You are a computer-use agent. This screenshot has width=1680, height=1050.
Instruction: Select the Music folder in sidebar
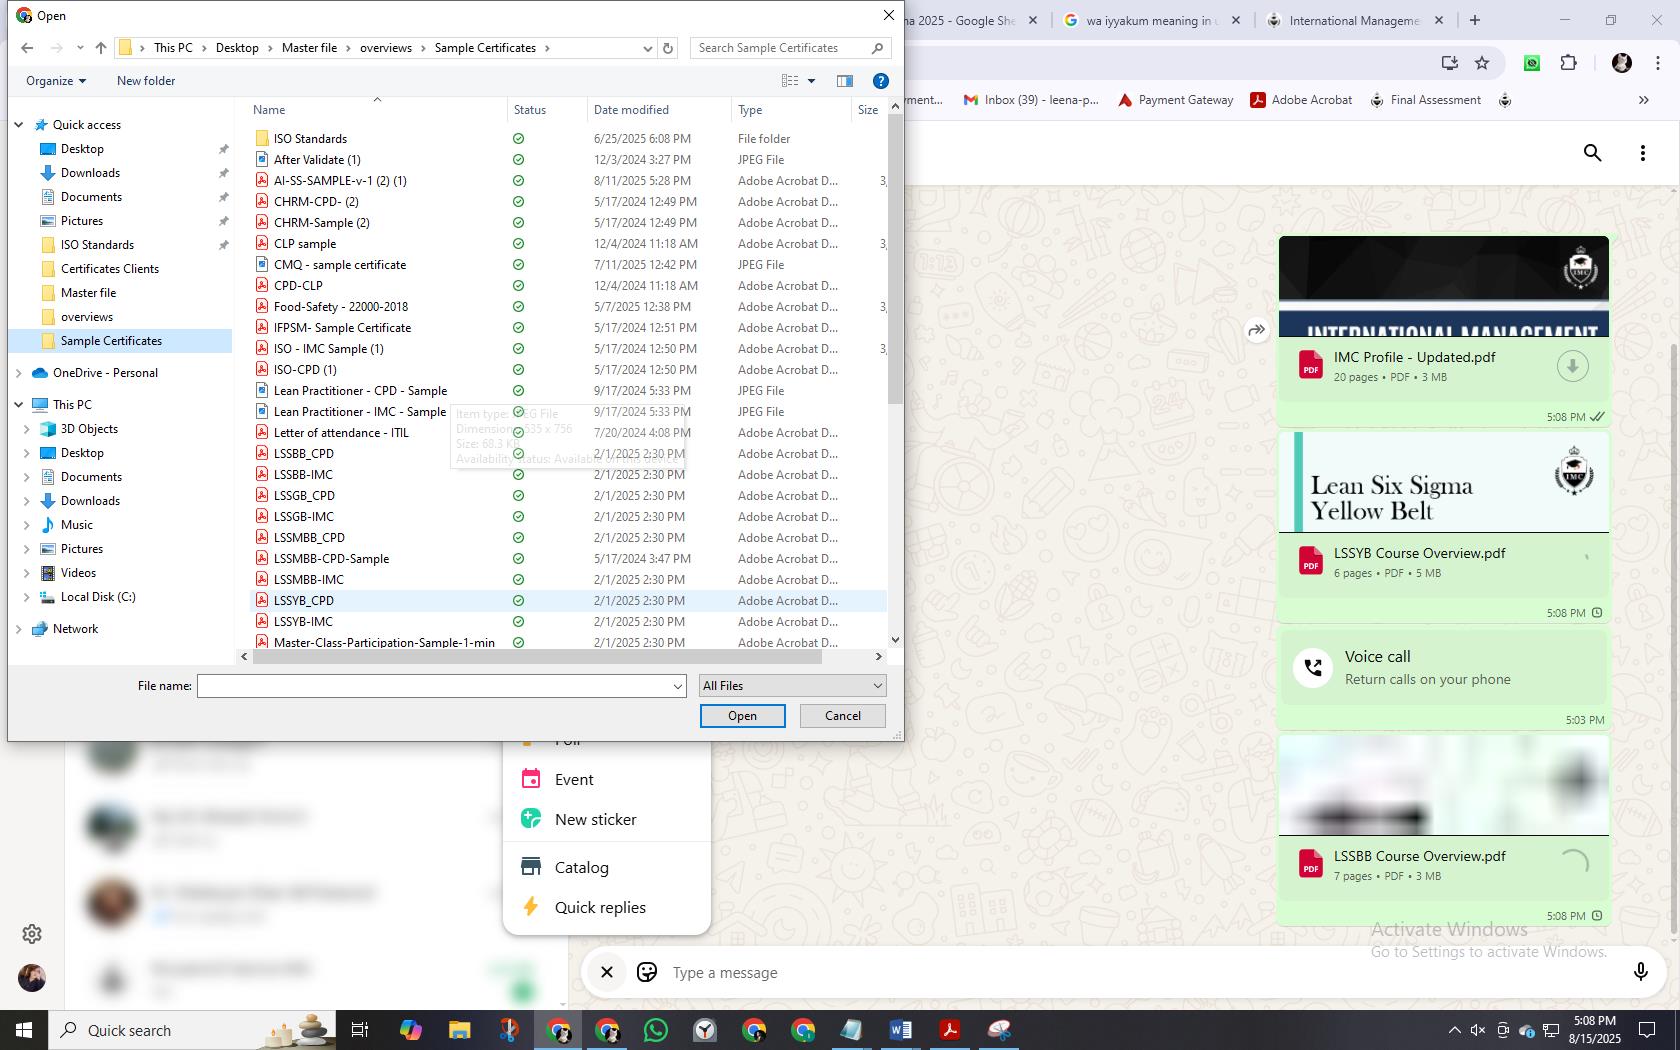pyautogui.click(x=77, y=525)
